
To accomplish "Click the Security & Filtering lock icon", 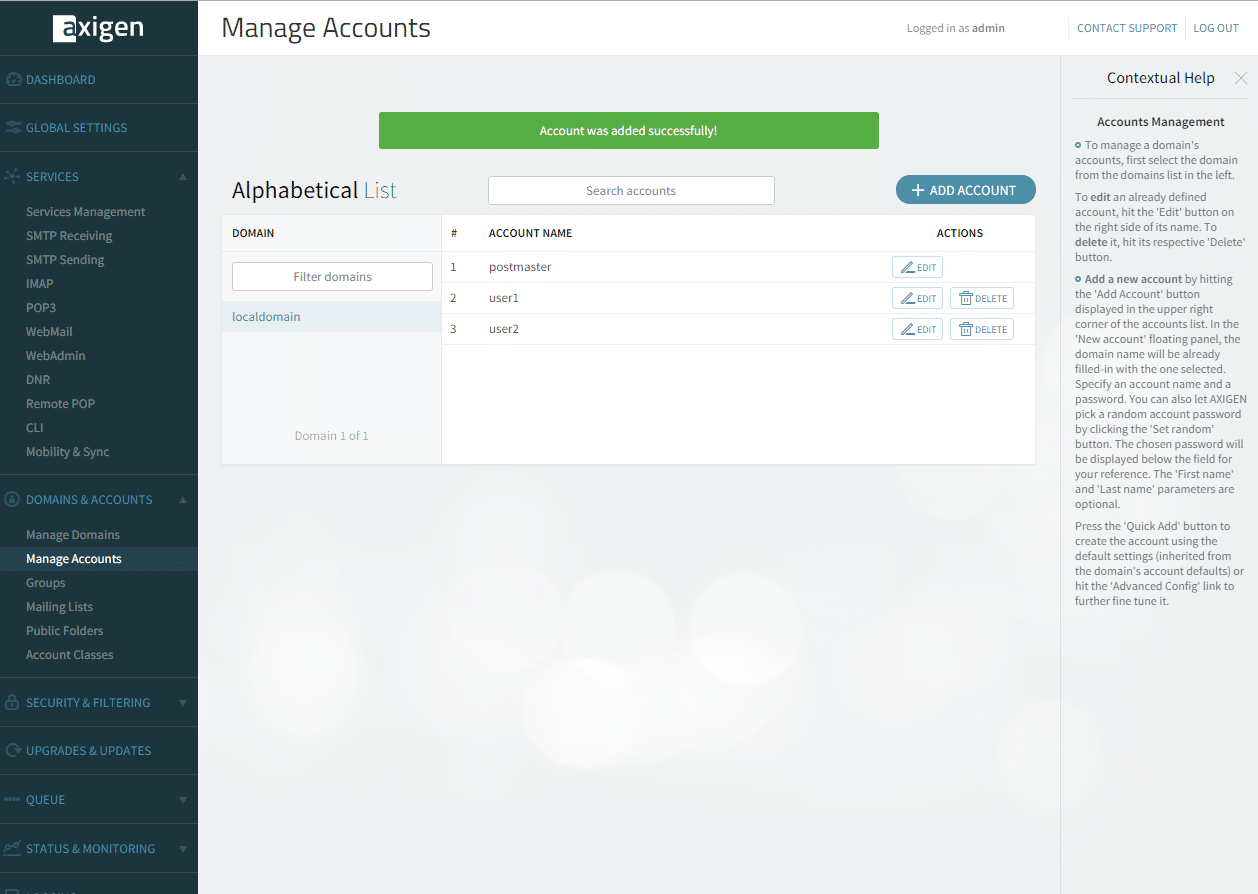I will point(12,702).
